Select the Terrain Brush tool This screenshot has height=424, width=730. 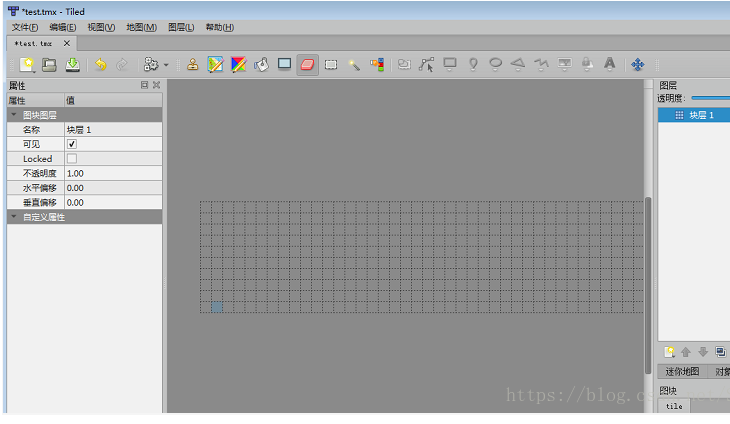[x=215, y=65]
